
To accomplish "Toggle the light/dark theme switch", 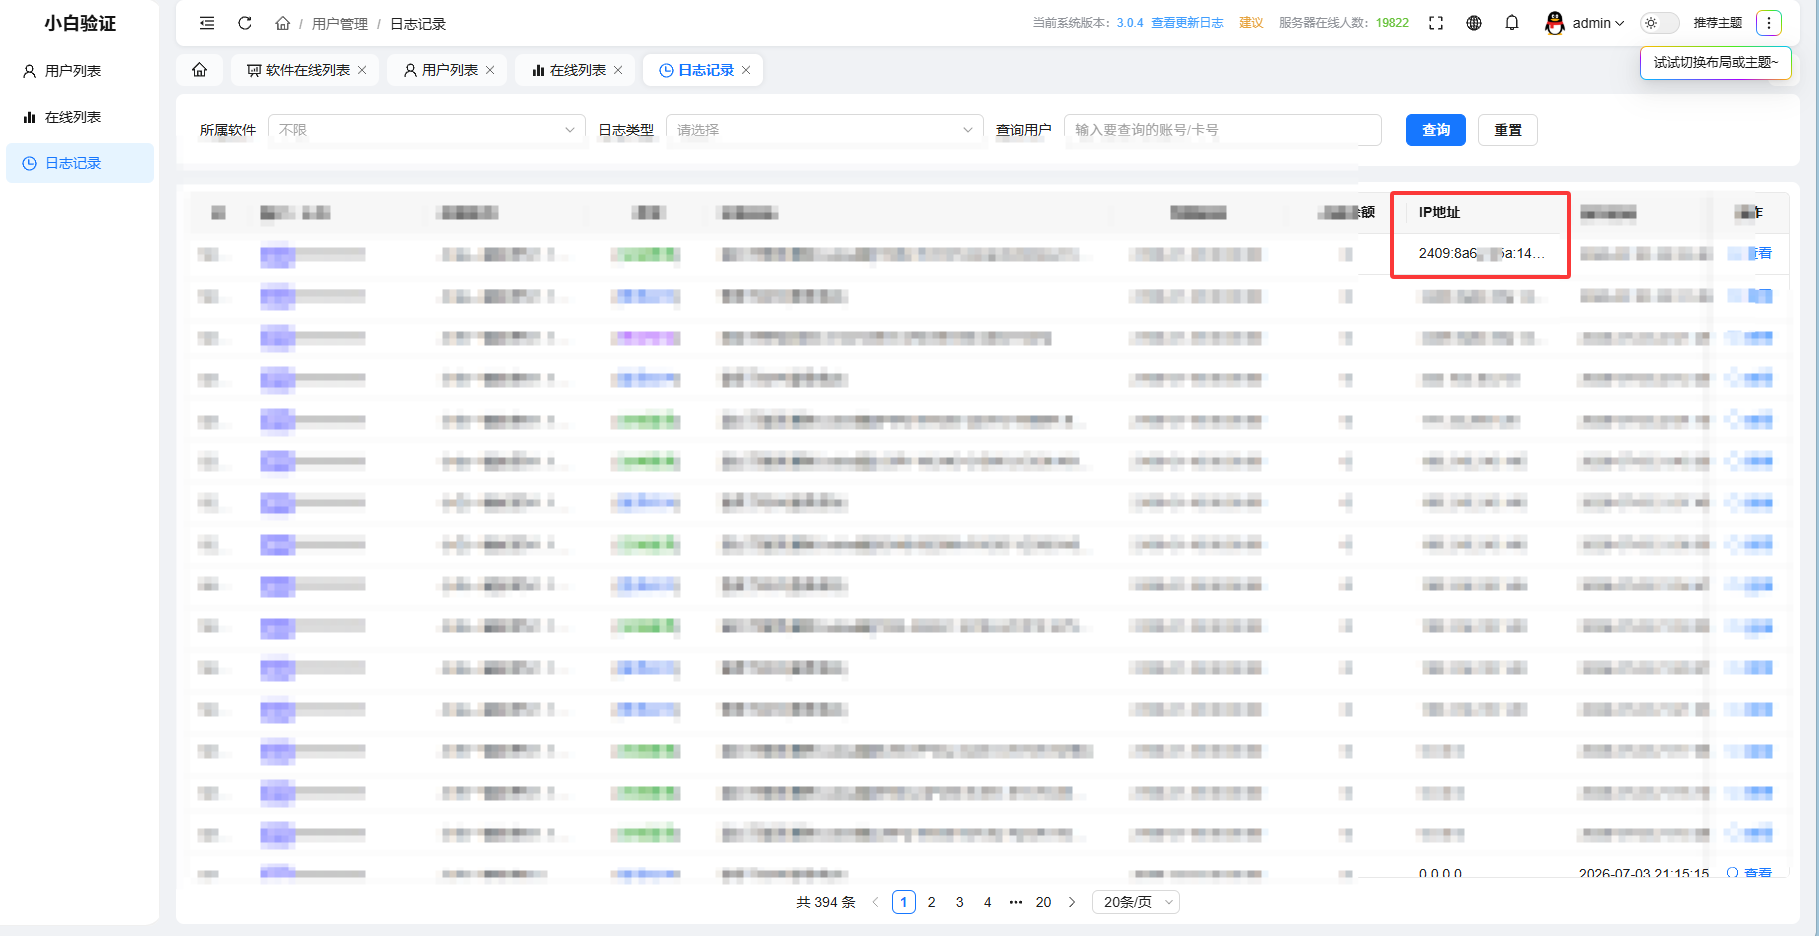I will coord(1660,23).
